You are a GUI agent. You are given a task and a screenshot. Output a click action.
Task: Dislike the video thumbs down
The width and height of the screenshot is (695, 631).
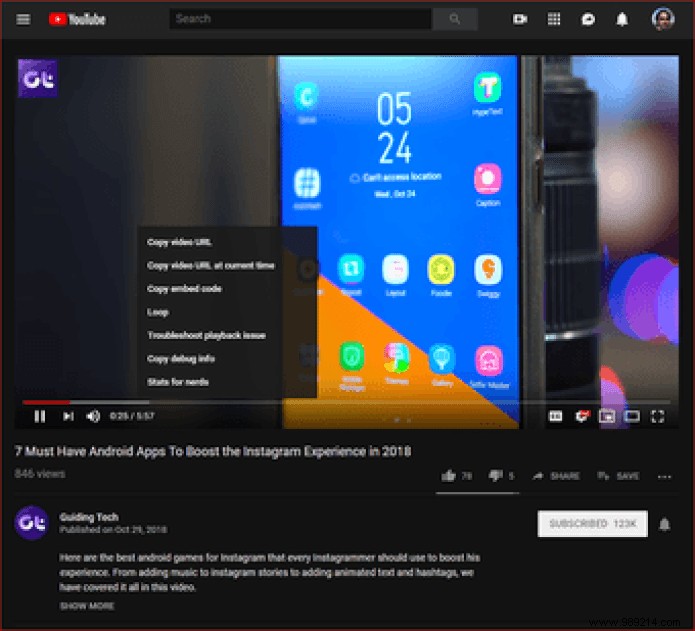501,476
